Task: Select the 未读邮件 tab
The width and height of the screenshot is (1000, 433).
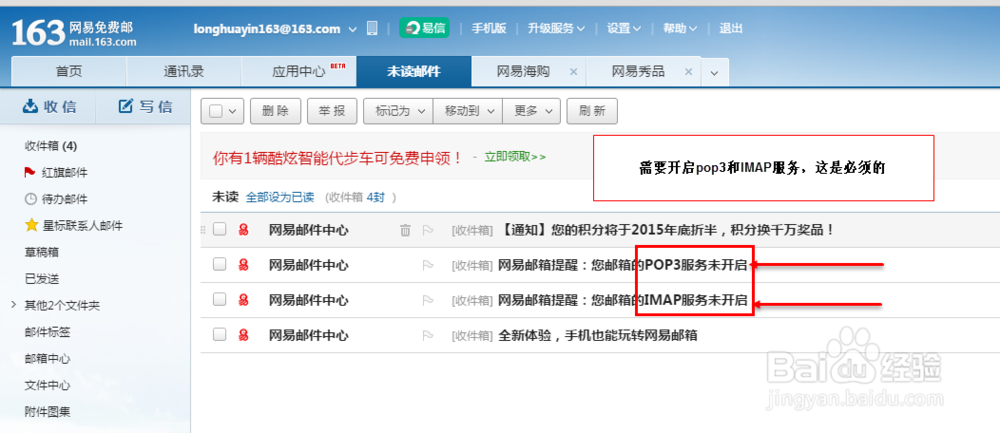Action: tap(414, 71)
